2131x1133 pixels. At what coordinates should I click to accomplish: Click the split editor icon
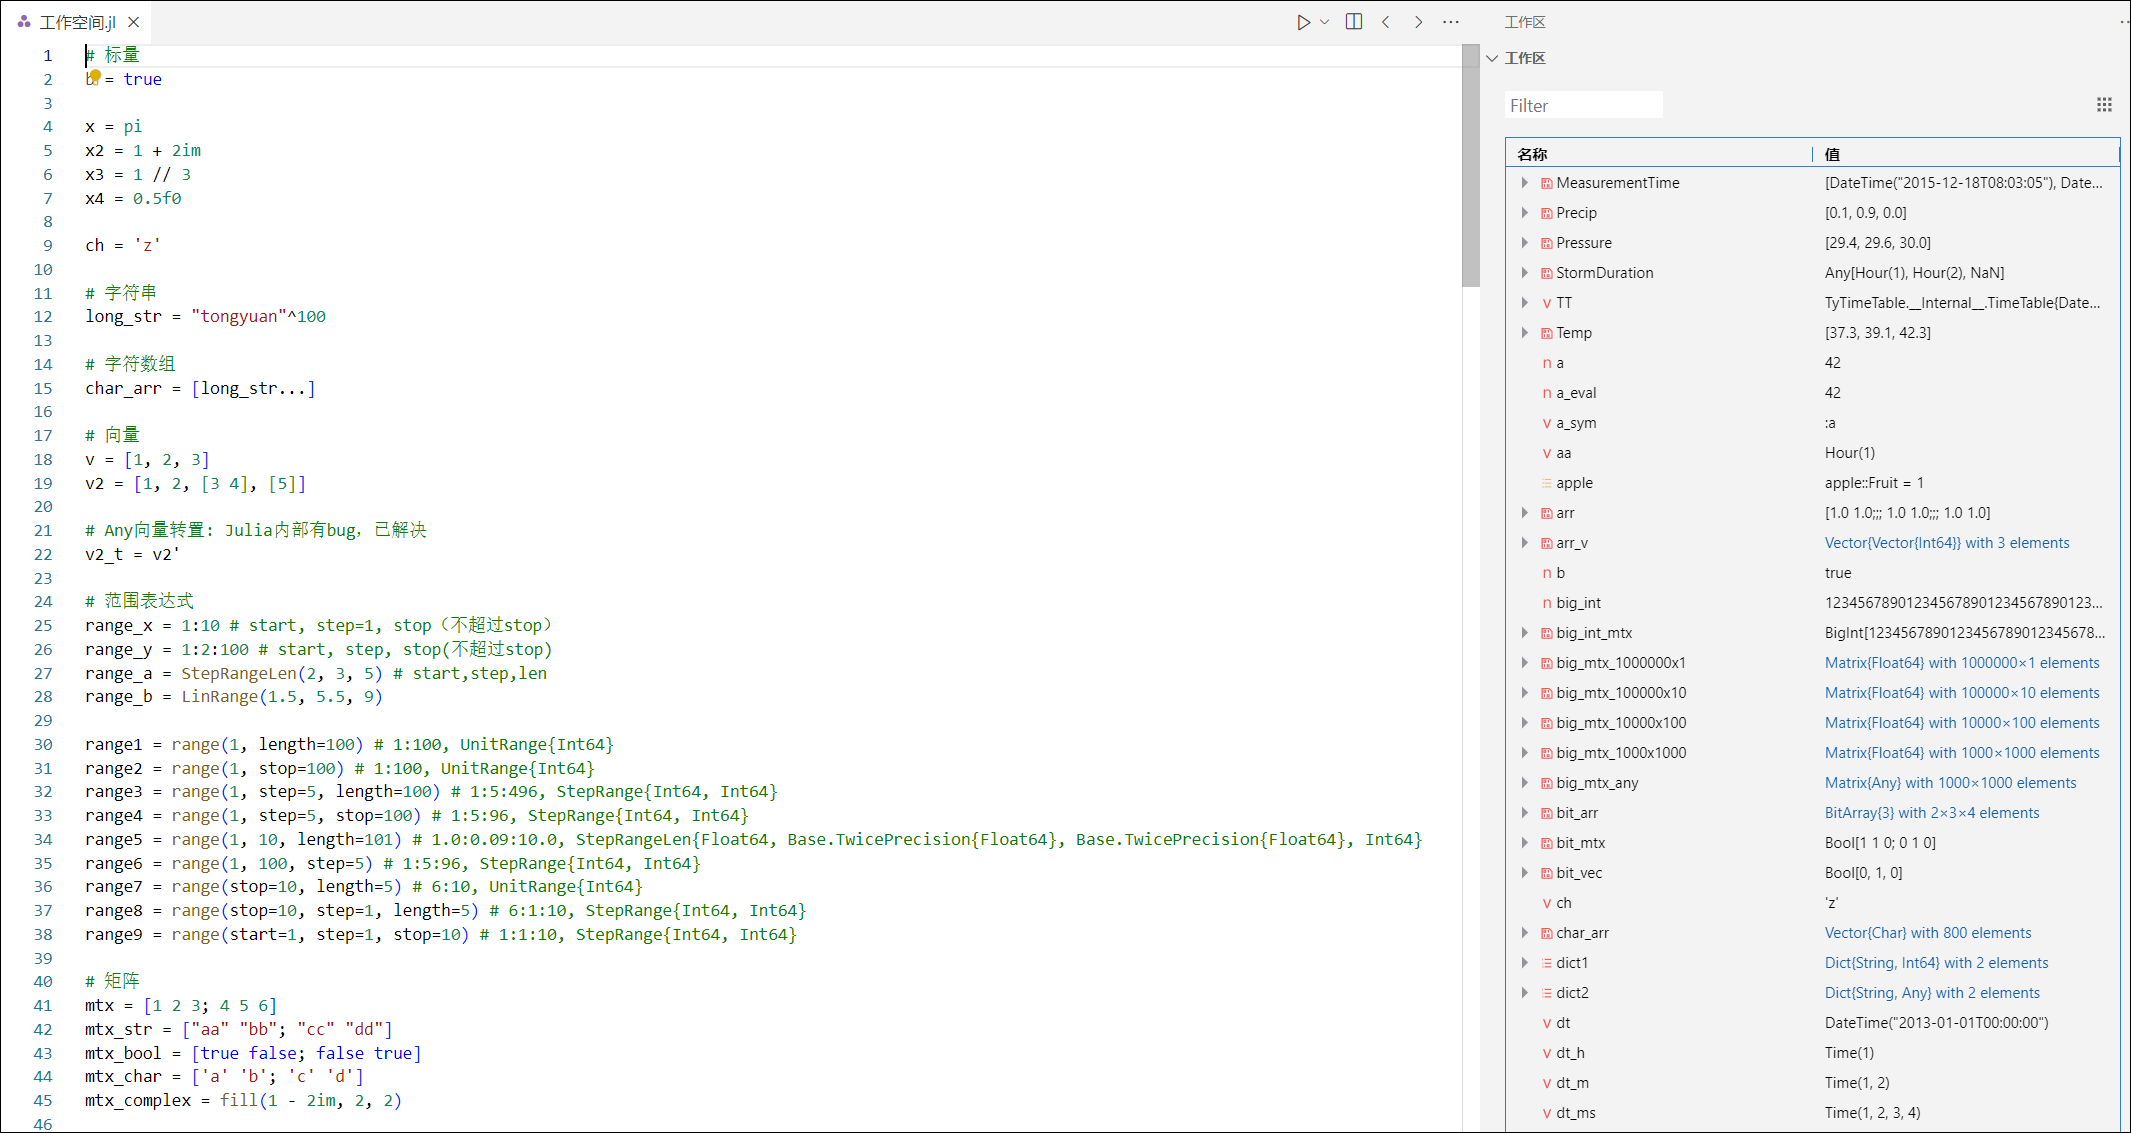[1354, 22]
